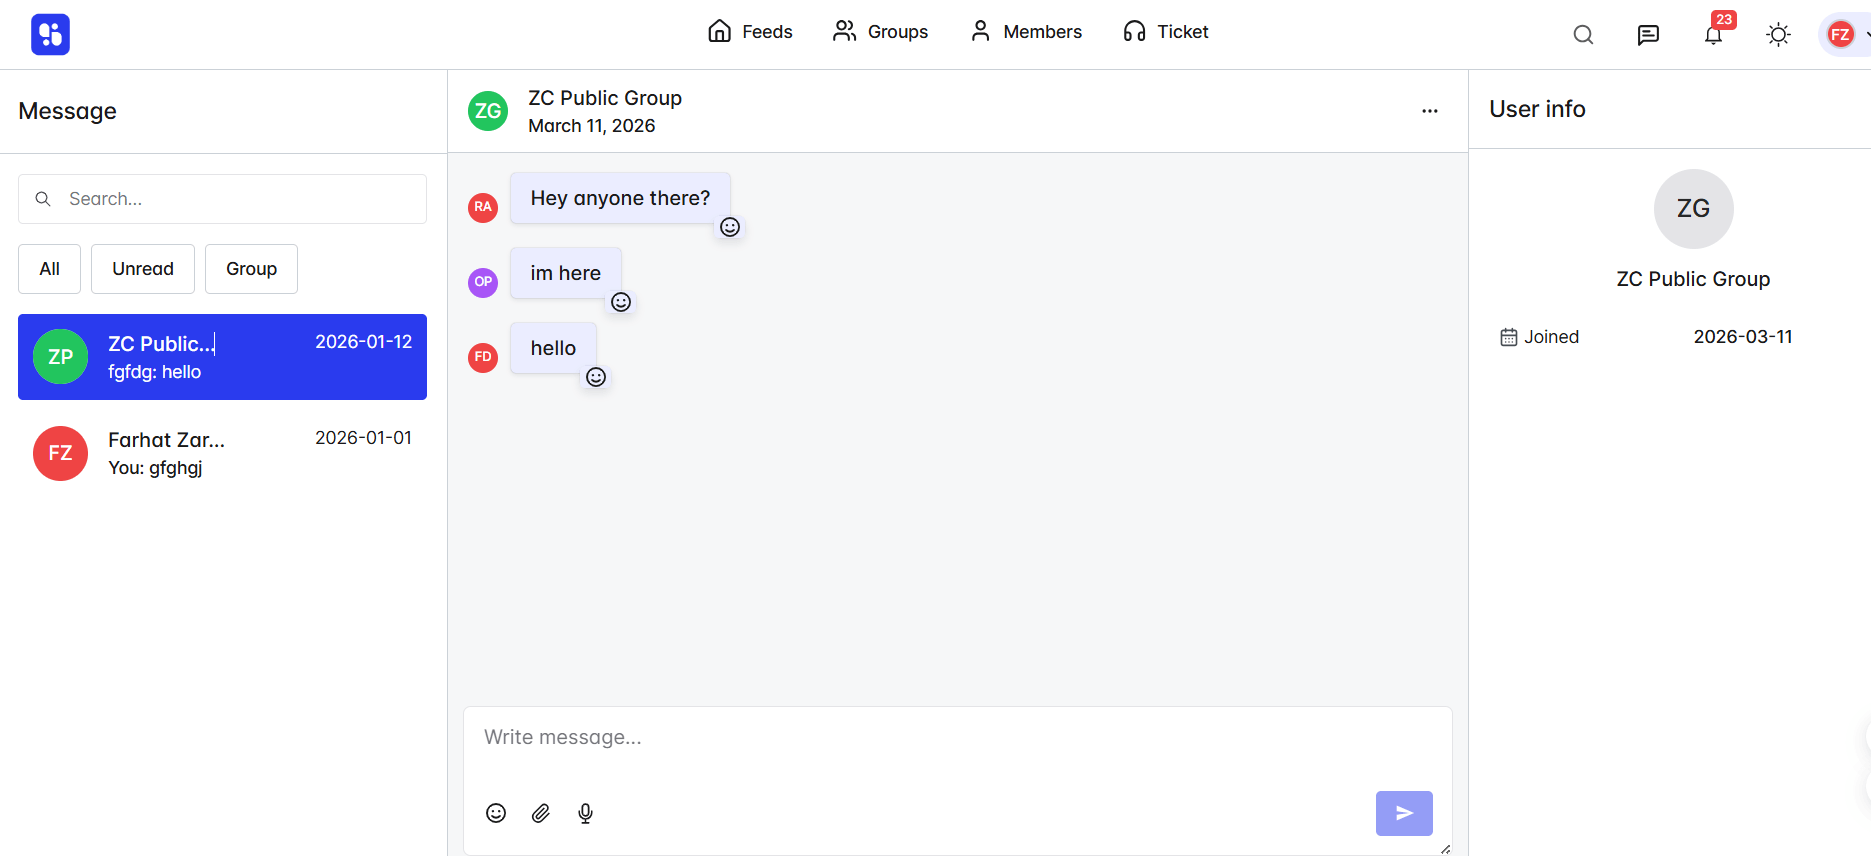Open Farhat Zar... conversation
The width and height of the screenshot is (1871, 856).
click(222, 453)
